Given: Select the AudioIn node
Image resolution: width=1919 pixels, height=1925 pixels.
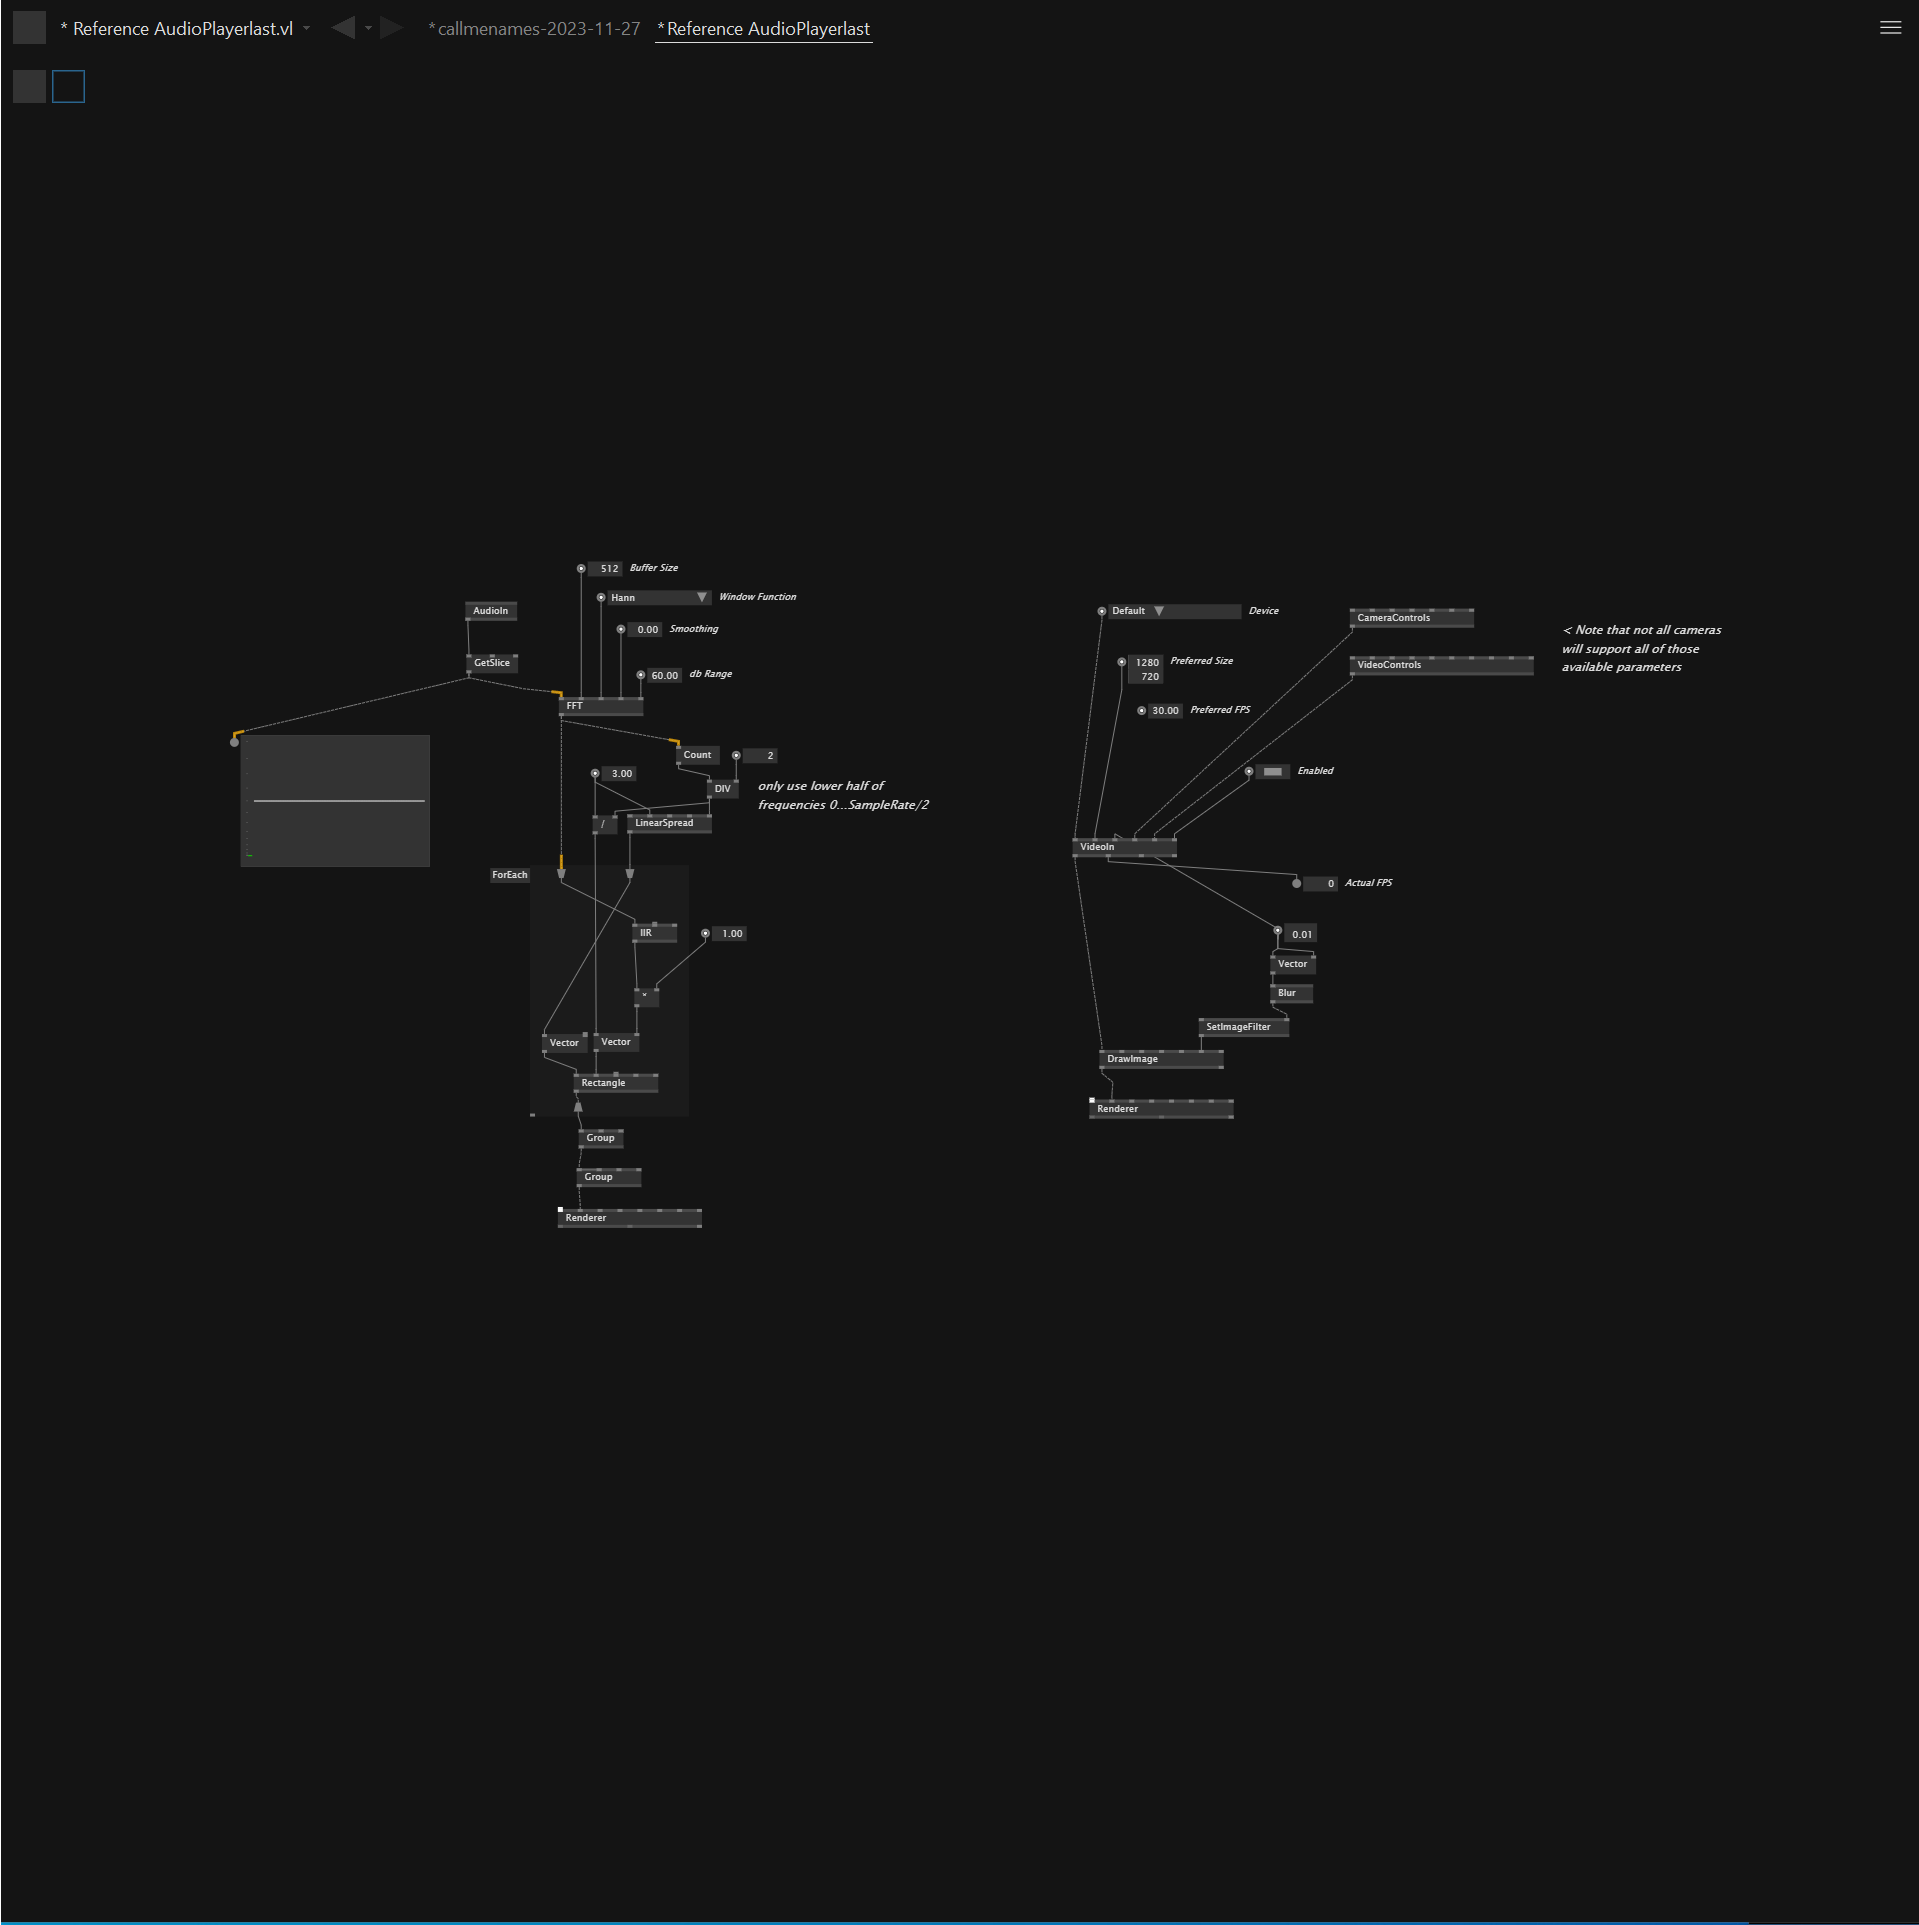Looking at the screenshot, I should tap(490, 611).
